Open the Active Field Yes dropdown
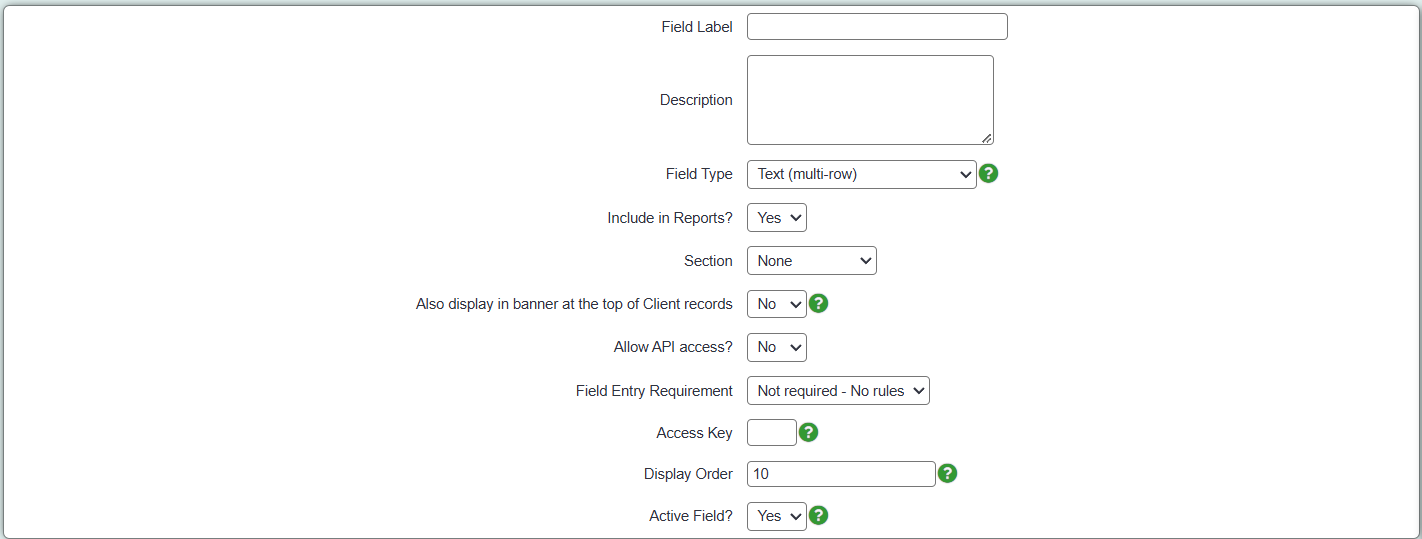Screen dimensions: 1422x539 click(777, 516)
